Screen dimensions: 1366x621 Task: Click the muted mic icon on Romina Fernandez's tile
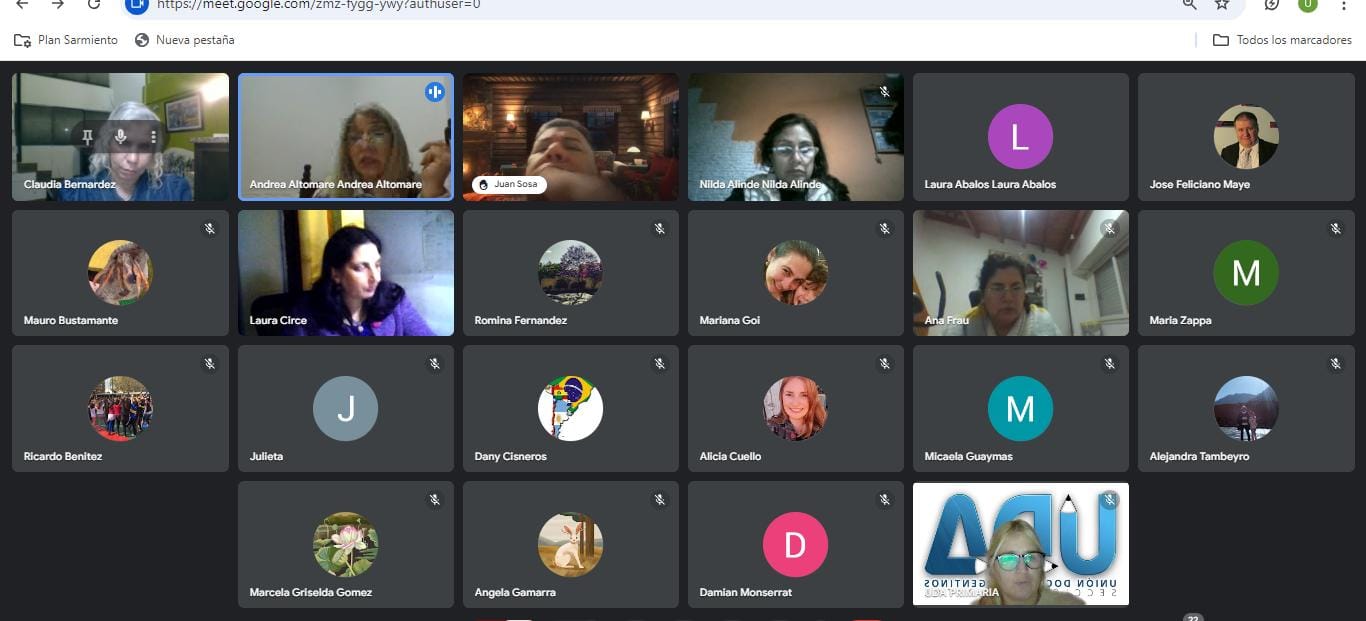[659, 228]
